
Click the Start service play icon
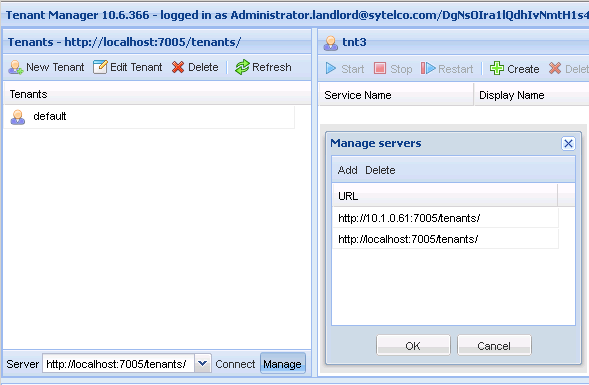click(x=331, y=68)
